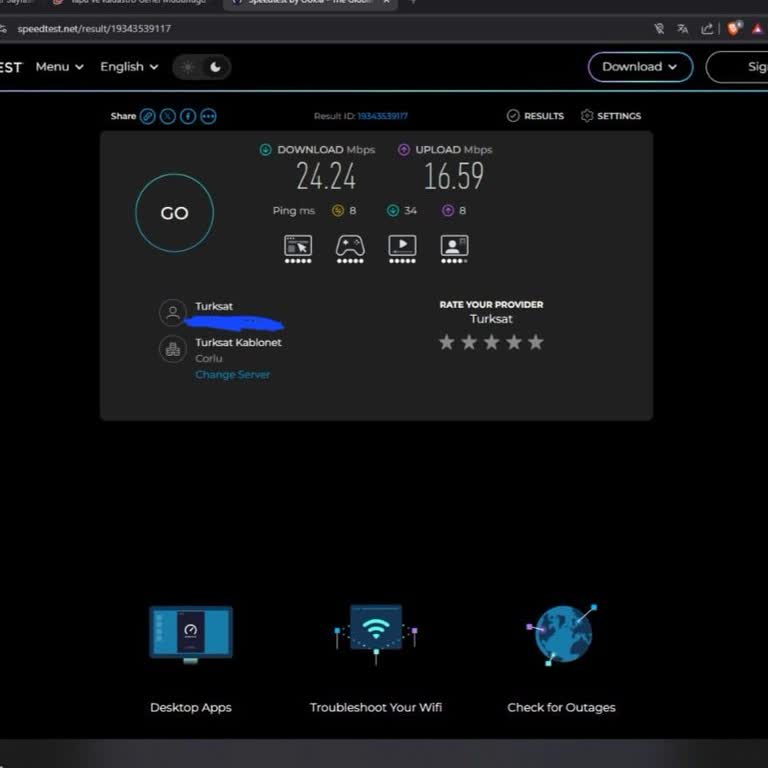The width and height of the screenshot is (768, 768).
Task: Expand the Download apps dropdown button
Action: (x=640, y=67)
